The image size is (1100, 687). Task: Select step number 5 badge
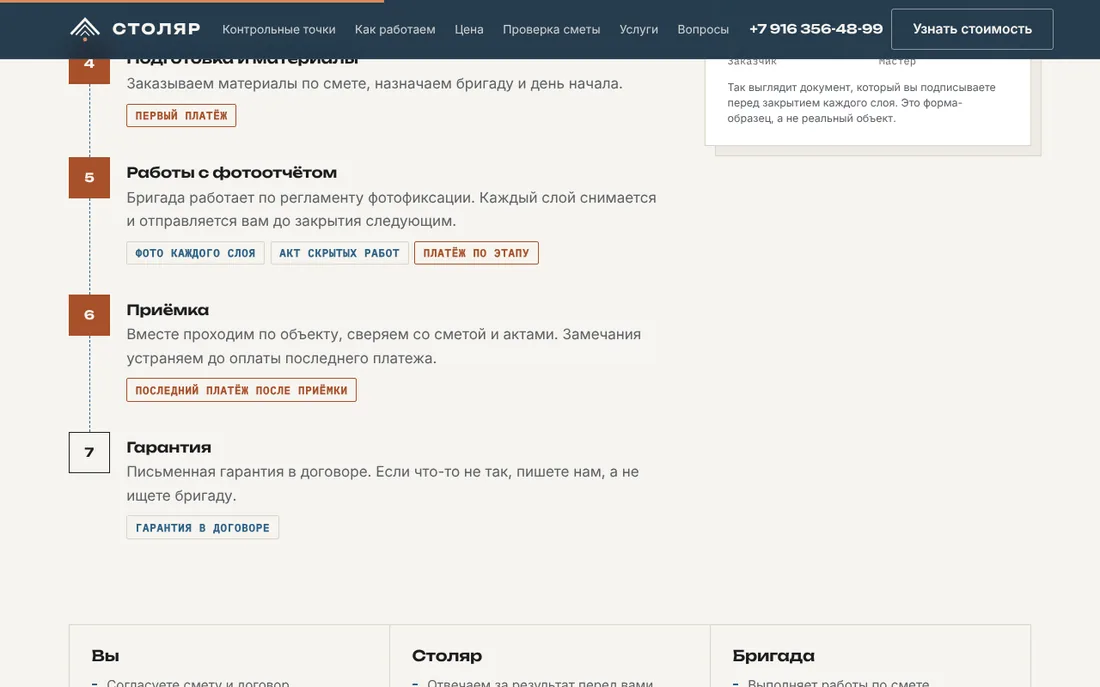click(89, 178)
